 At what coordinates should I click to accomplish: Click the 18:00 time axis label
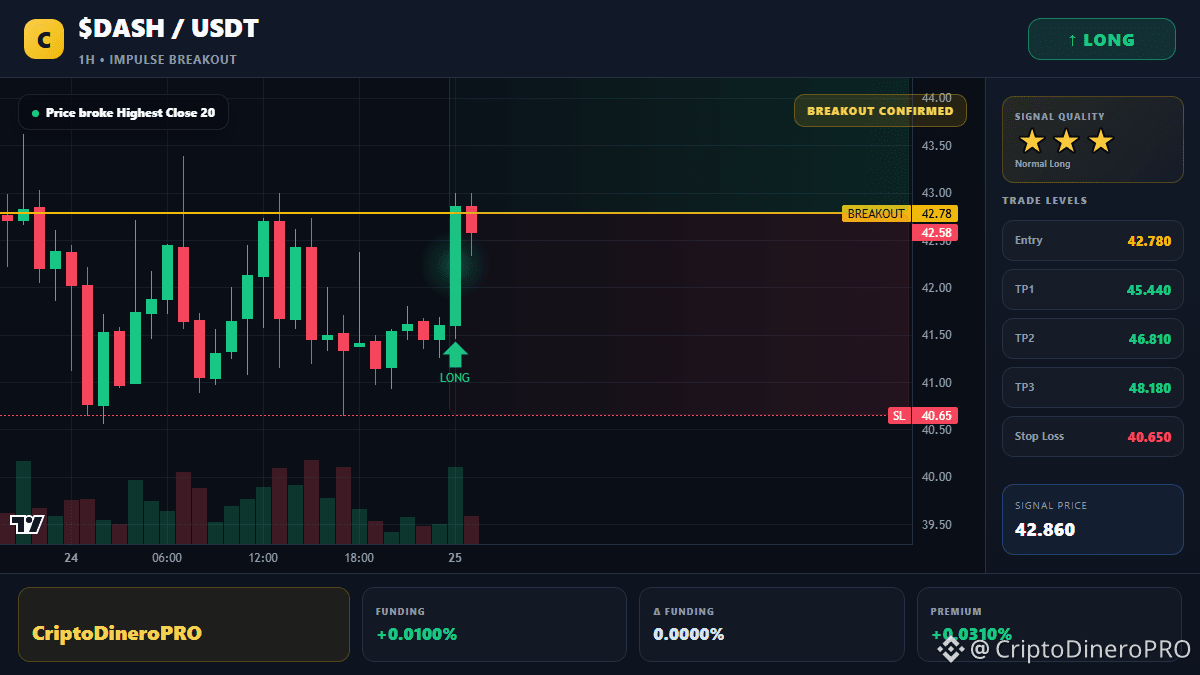tap(359, 558)
